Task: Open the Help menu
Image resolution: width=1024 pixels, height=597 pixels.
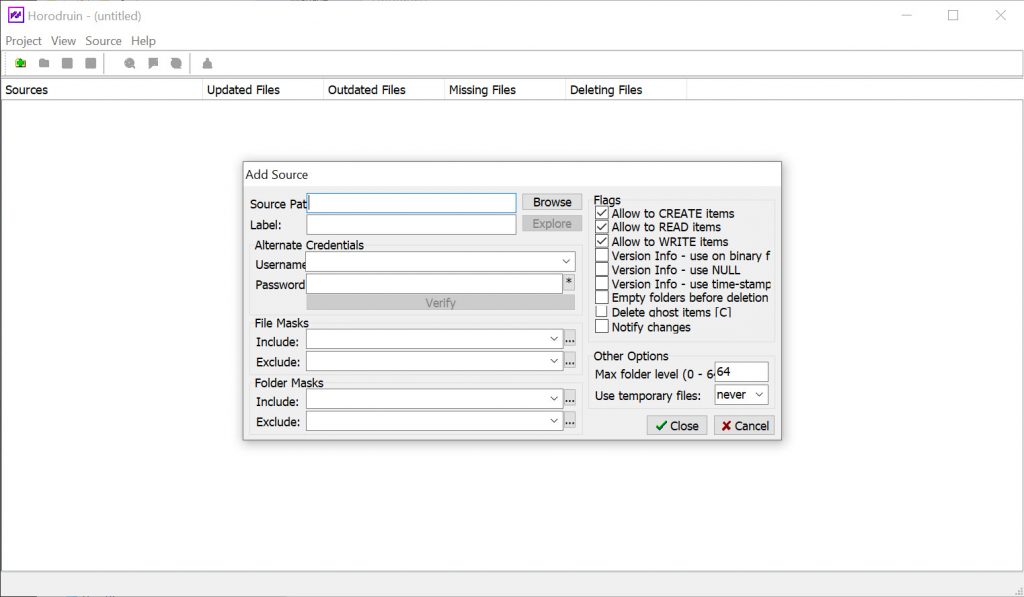Action: pos(143,40)
